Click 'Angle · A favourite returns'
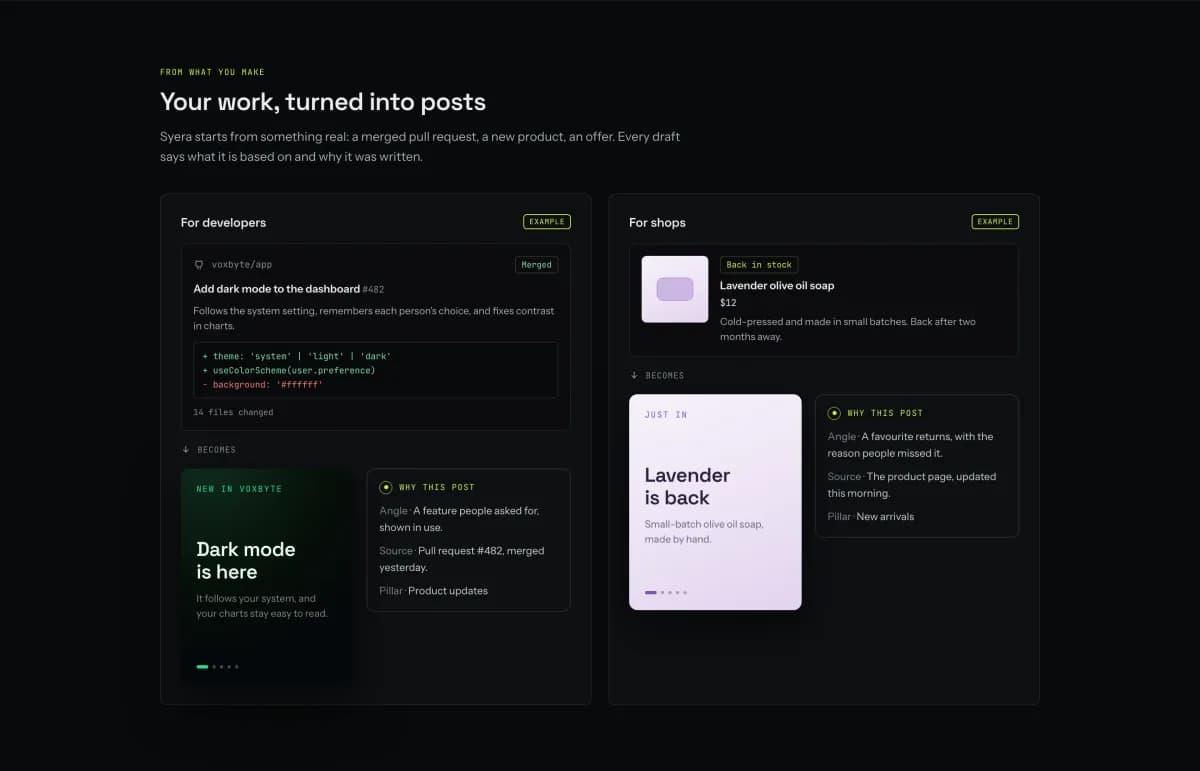 pos(911,445)
